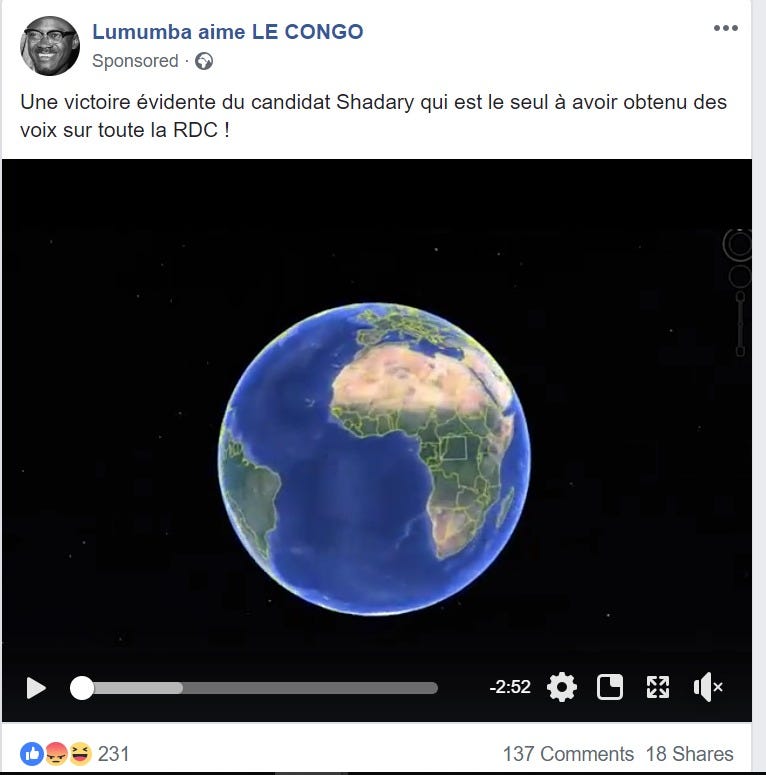The height and width of the screenshot is (775, 766).
Task: Open the three-dot post options menu
Action: point(725,28)
